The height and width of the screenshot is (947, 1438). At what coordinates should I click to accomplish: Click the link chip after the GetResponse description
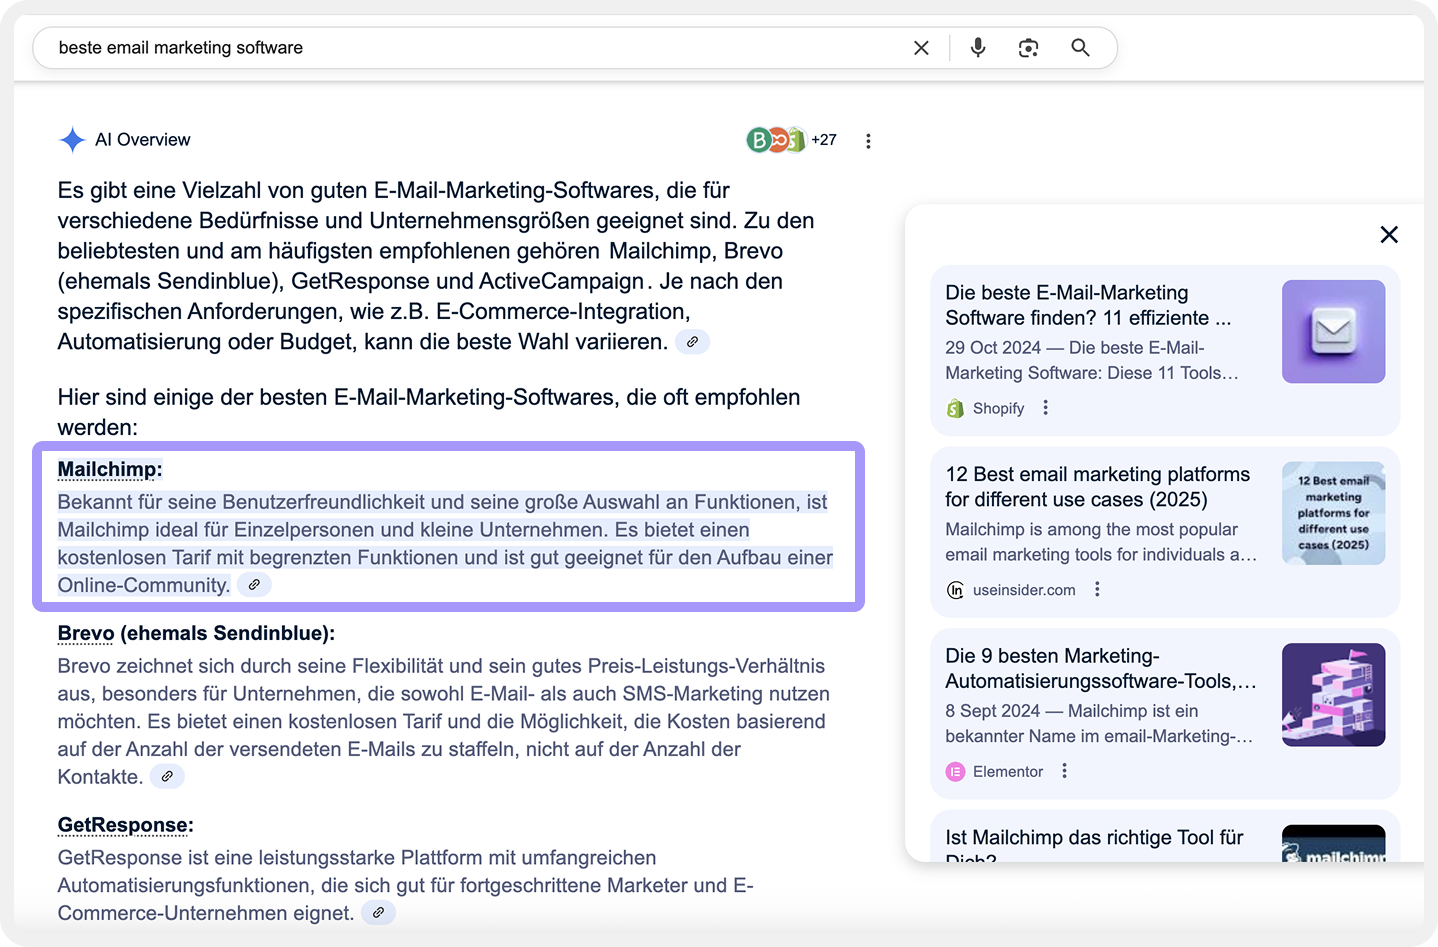(378, 912)
